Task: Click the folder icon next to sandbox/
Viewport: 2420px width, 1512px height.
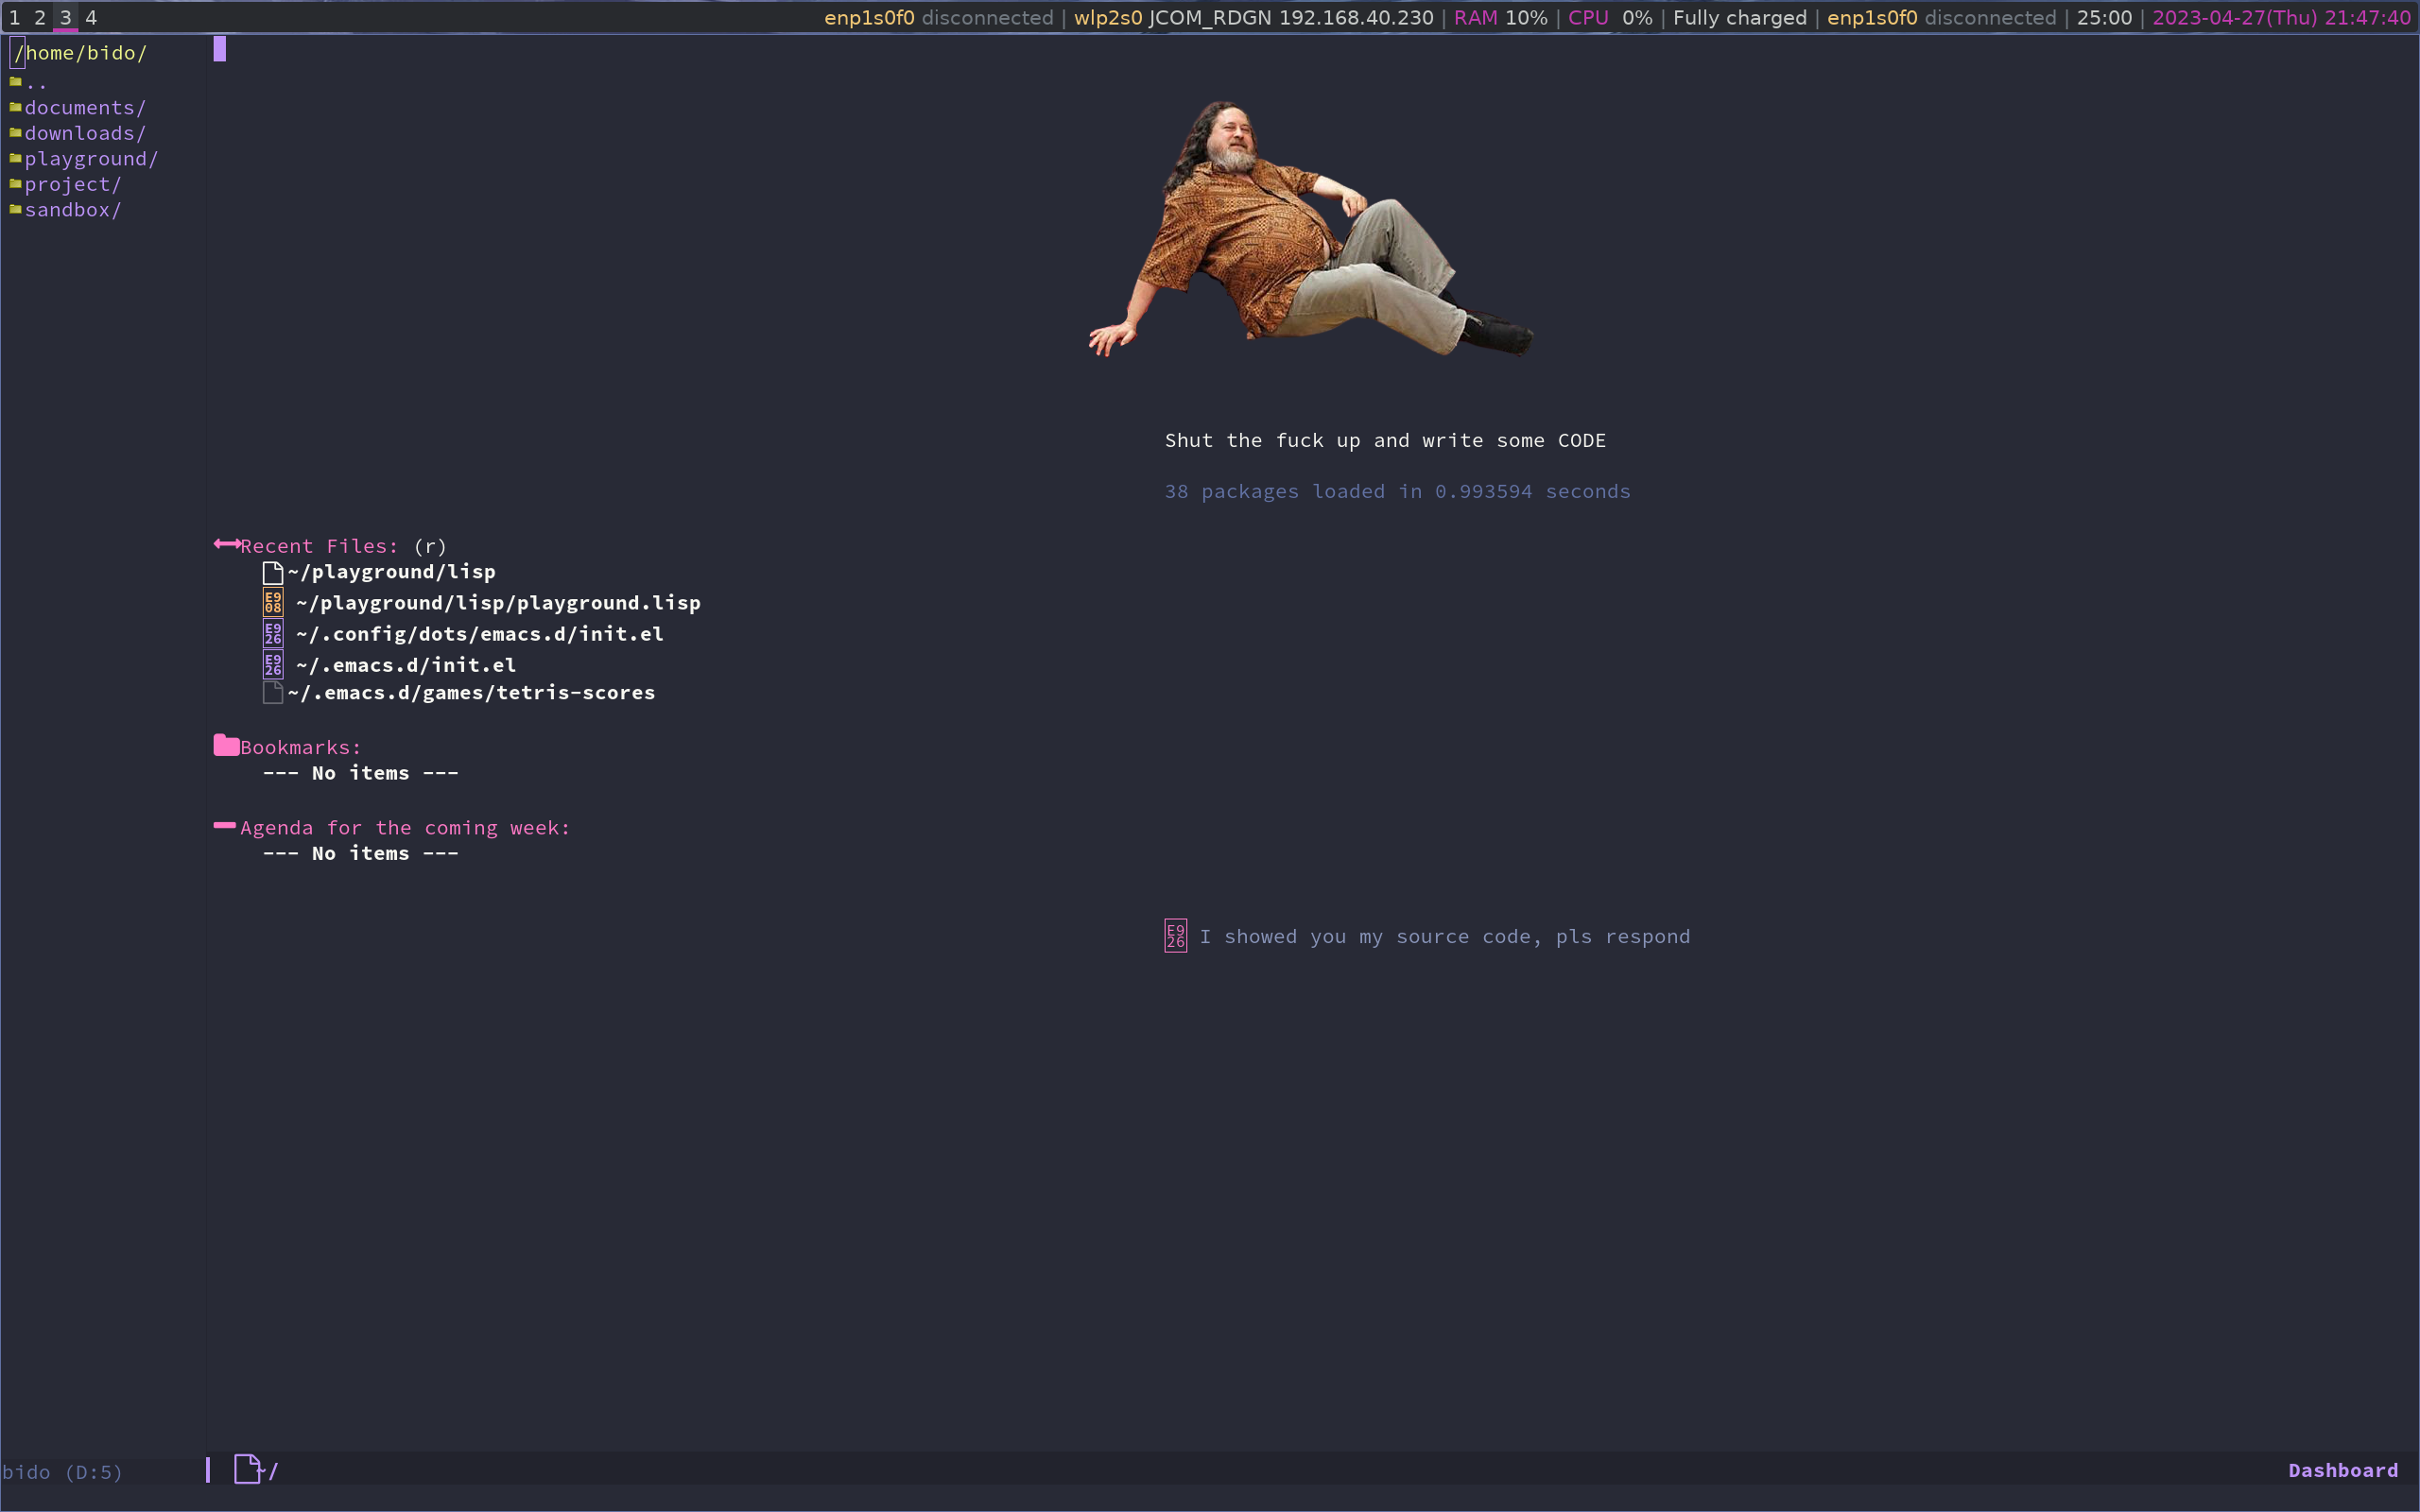Action: [15, 209]
